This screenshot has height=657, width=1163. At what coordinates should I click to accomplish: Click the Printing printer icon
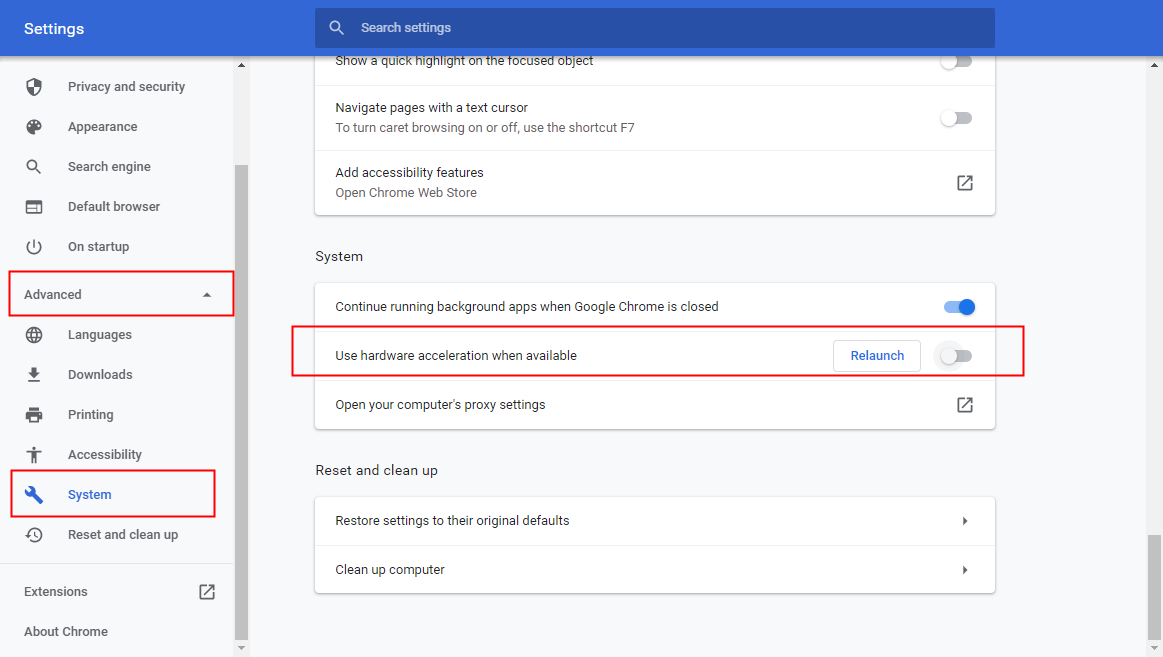coord(34,415)
